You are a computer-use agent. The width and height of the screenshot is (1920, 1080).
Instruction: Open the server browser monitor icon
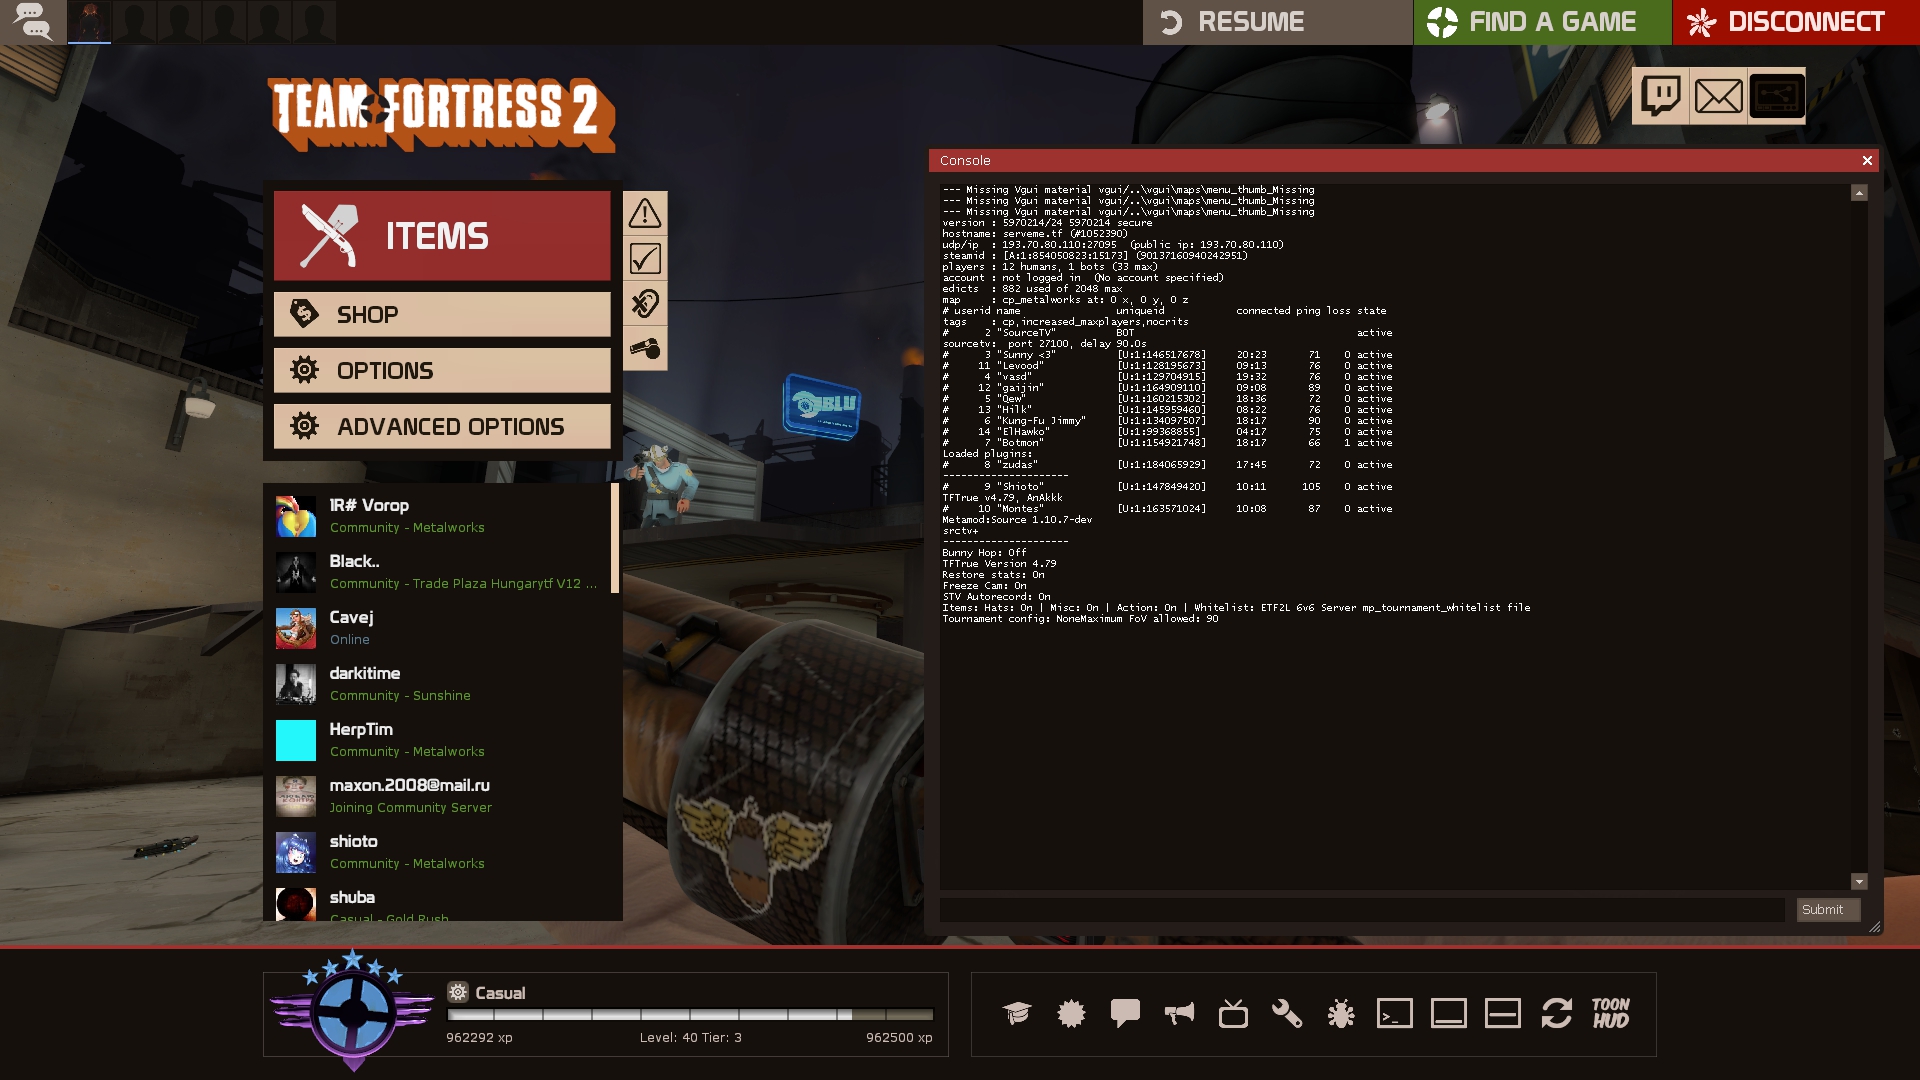click(1777, 96)
